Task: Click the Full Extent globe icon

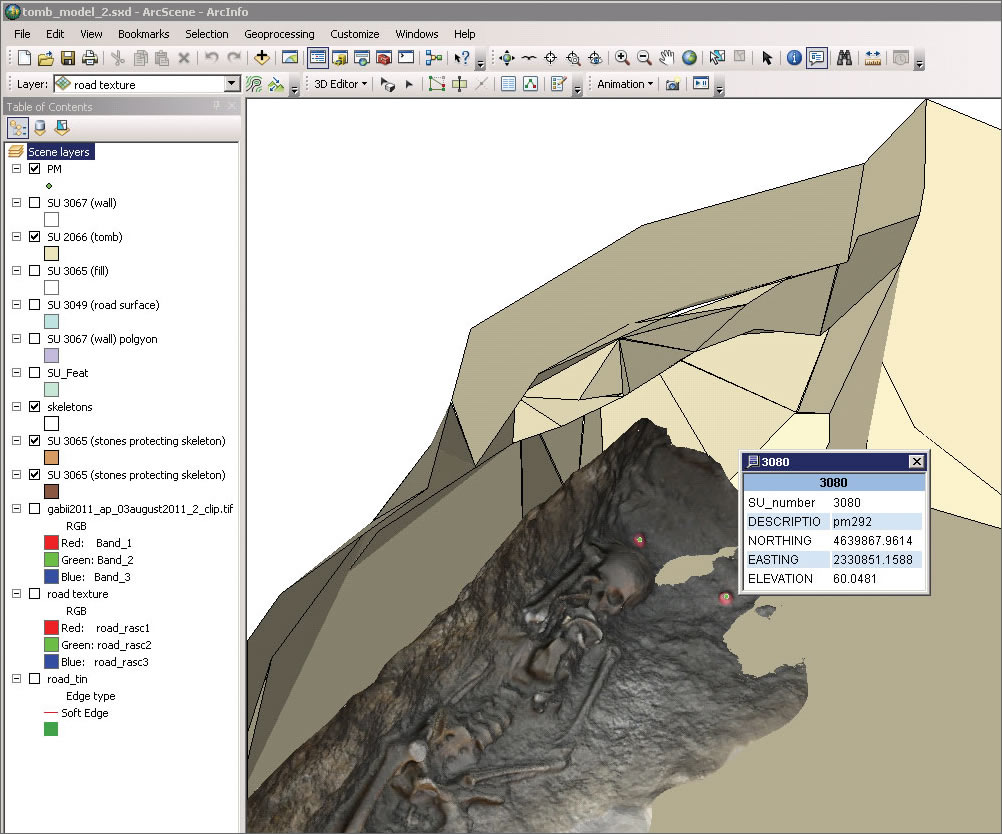Action: tap(689, 58)
